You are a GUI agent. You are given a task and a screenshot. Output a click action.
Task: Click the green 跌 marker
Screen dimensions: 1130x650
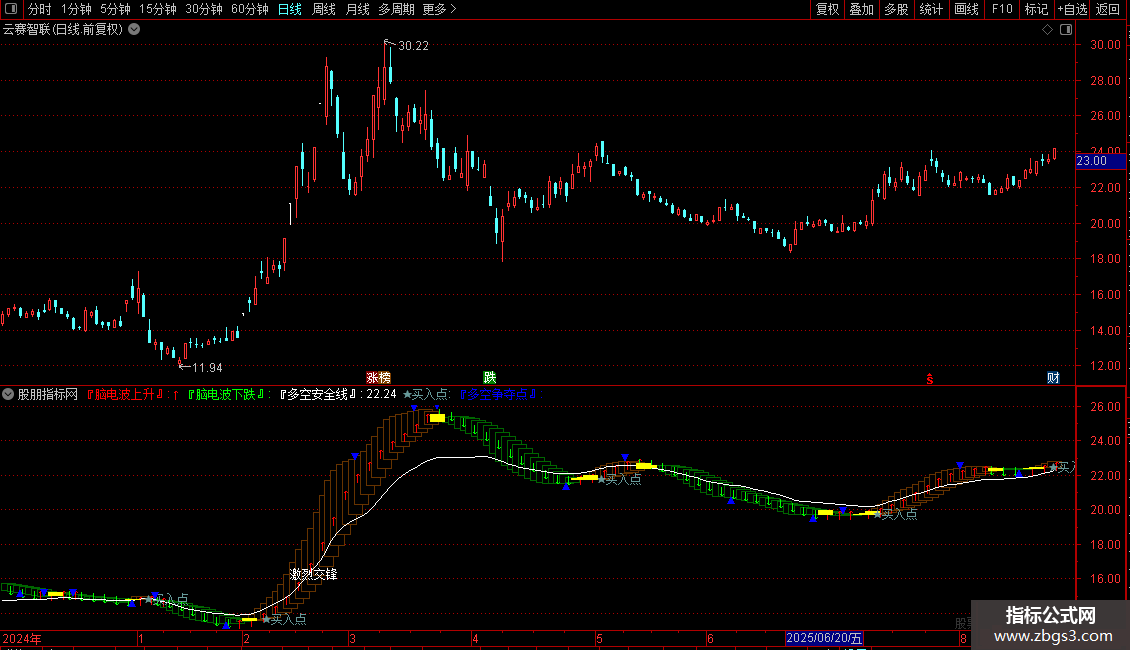(x=490, y=378)
